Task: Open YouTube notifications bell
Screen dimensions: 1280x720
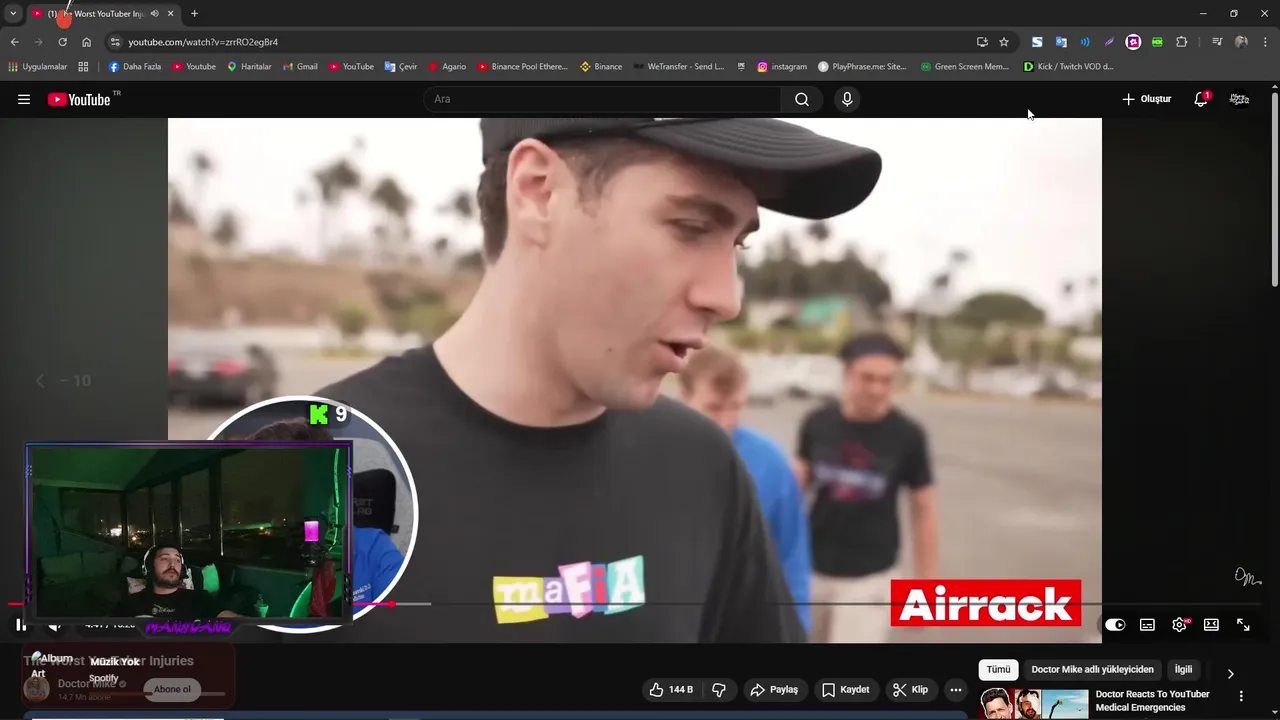Action: point(1201,99)
